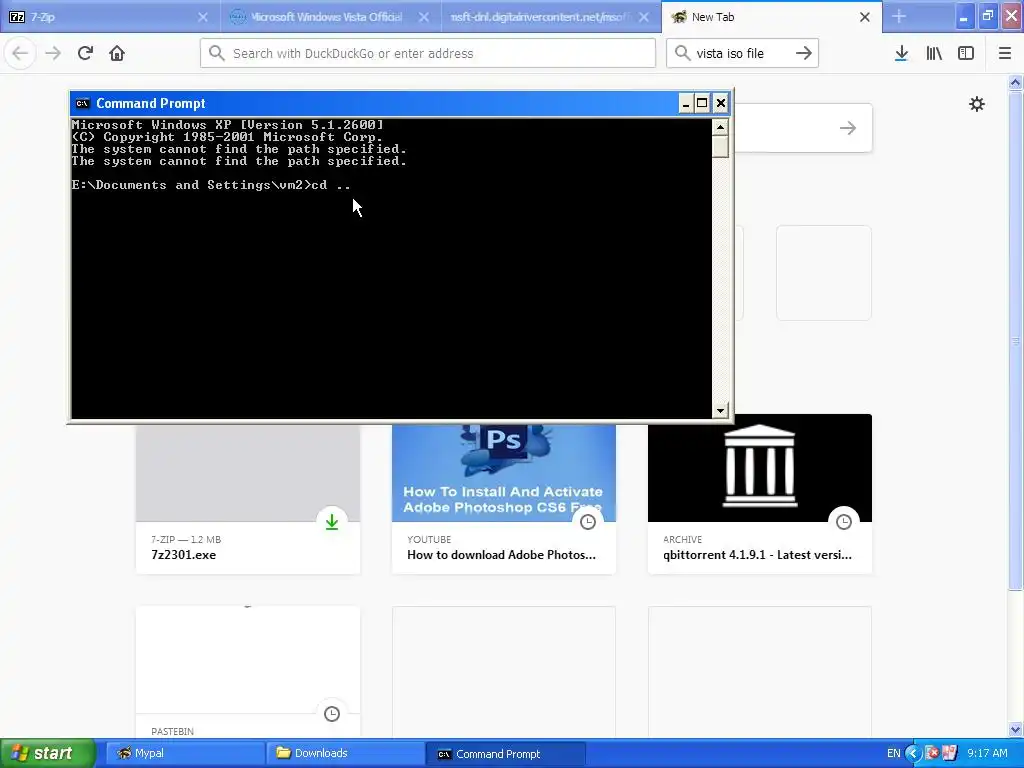This screenshot has width=1024, height=768.
Task: Close the 7-Zip tab
Action: [x=202, y=17]
